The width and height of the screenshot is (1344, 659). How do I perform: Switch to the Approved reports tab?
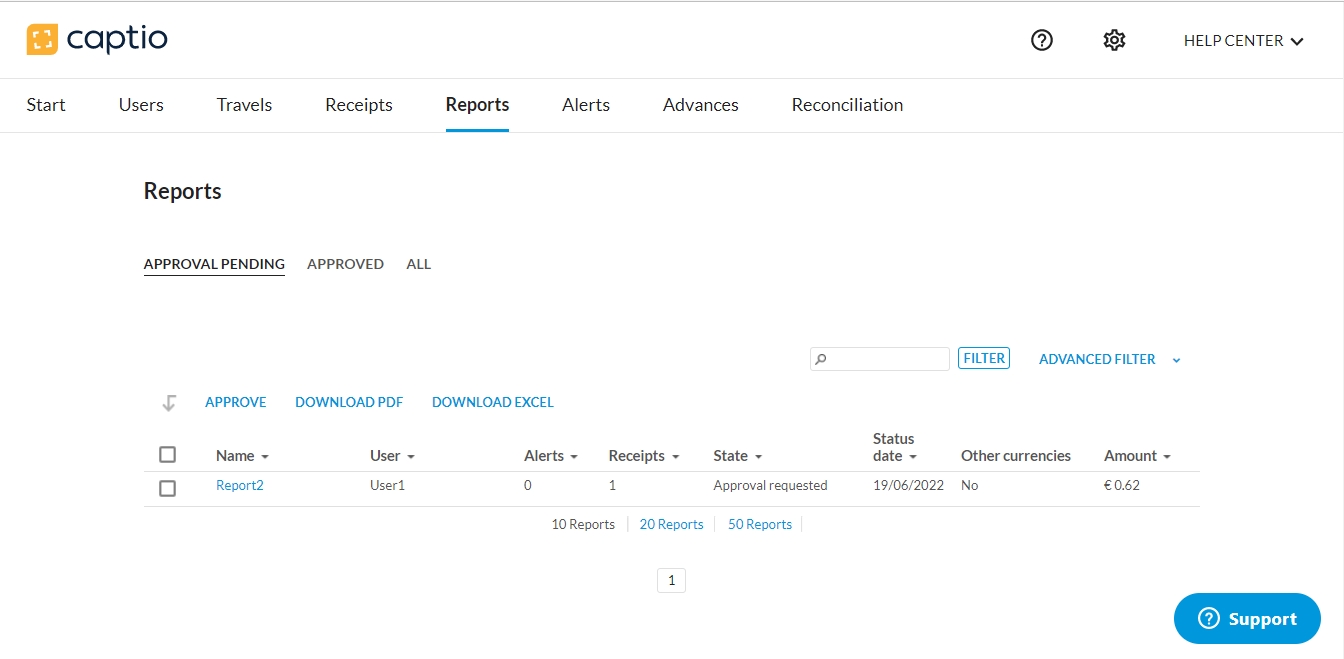(345, 264)
